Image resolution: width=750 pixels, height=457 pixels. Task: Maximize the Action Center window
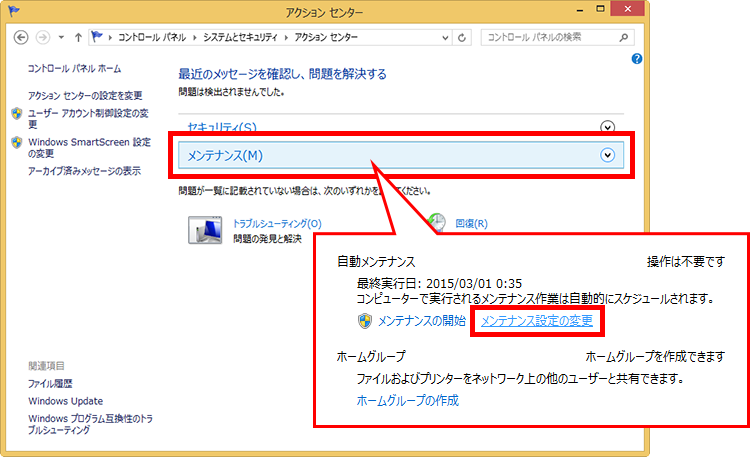(x=600, y=9)
